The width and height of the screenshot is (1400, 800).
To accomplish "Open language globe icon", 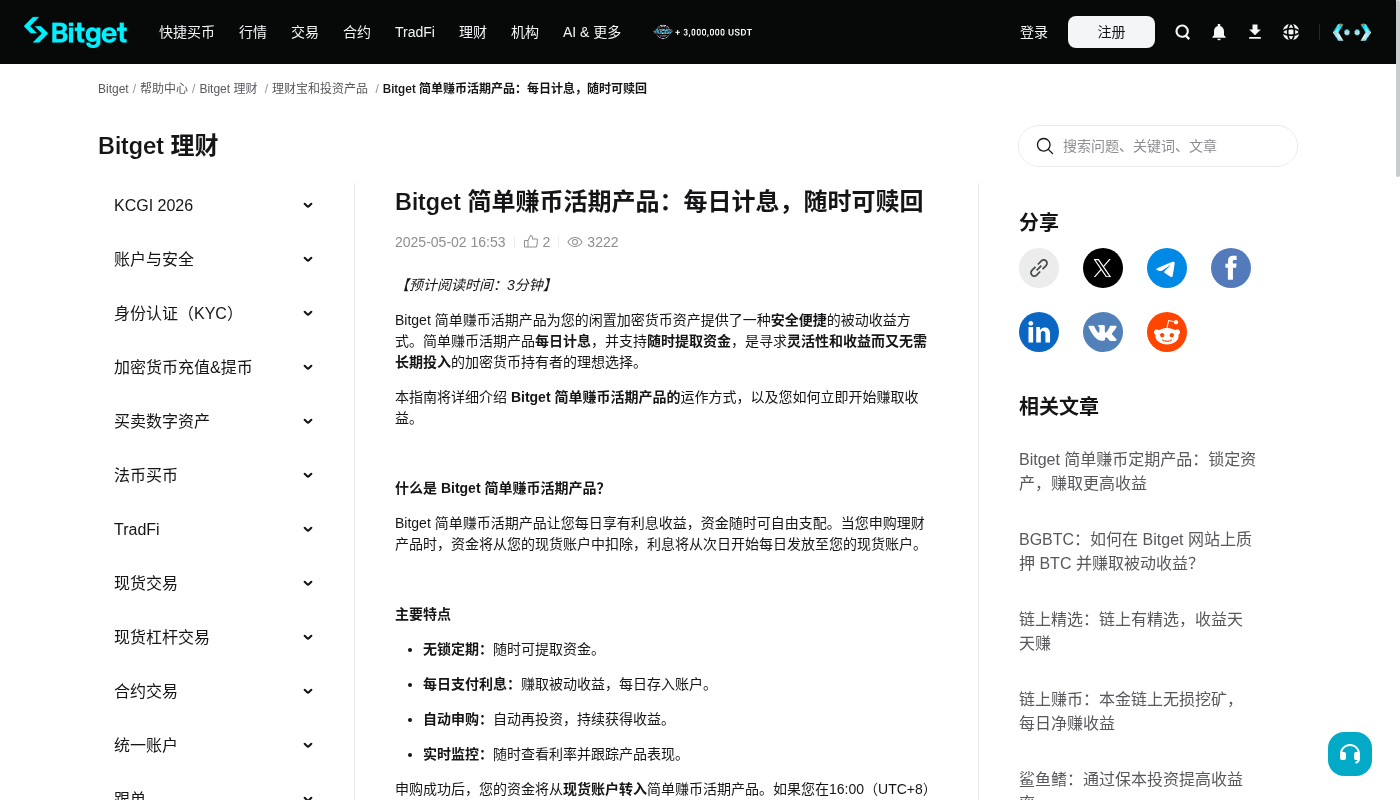I will pos(1291,32).
